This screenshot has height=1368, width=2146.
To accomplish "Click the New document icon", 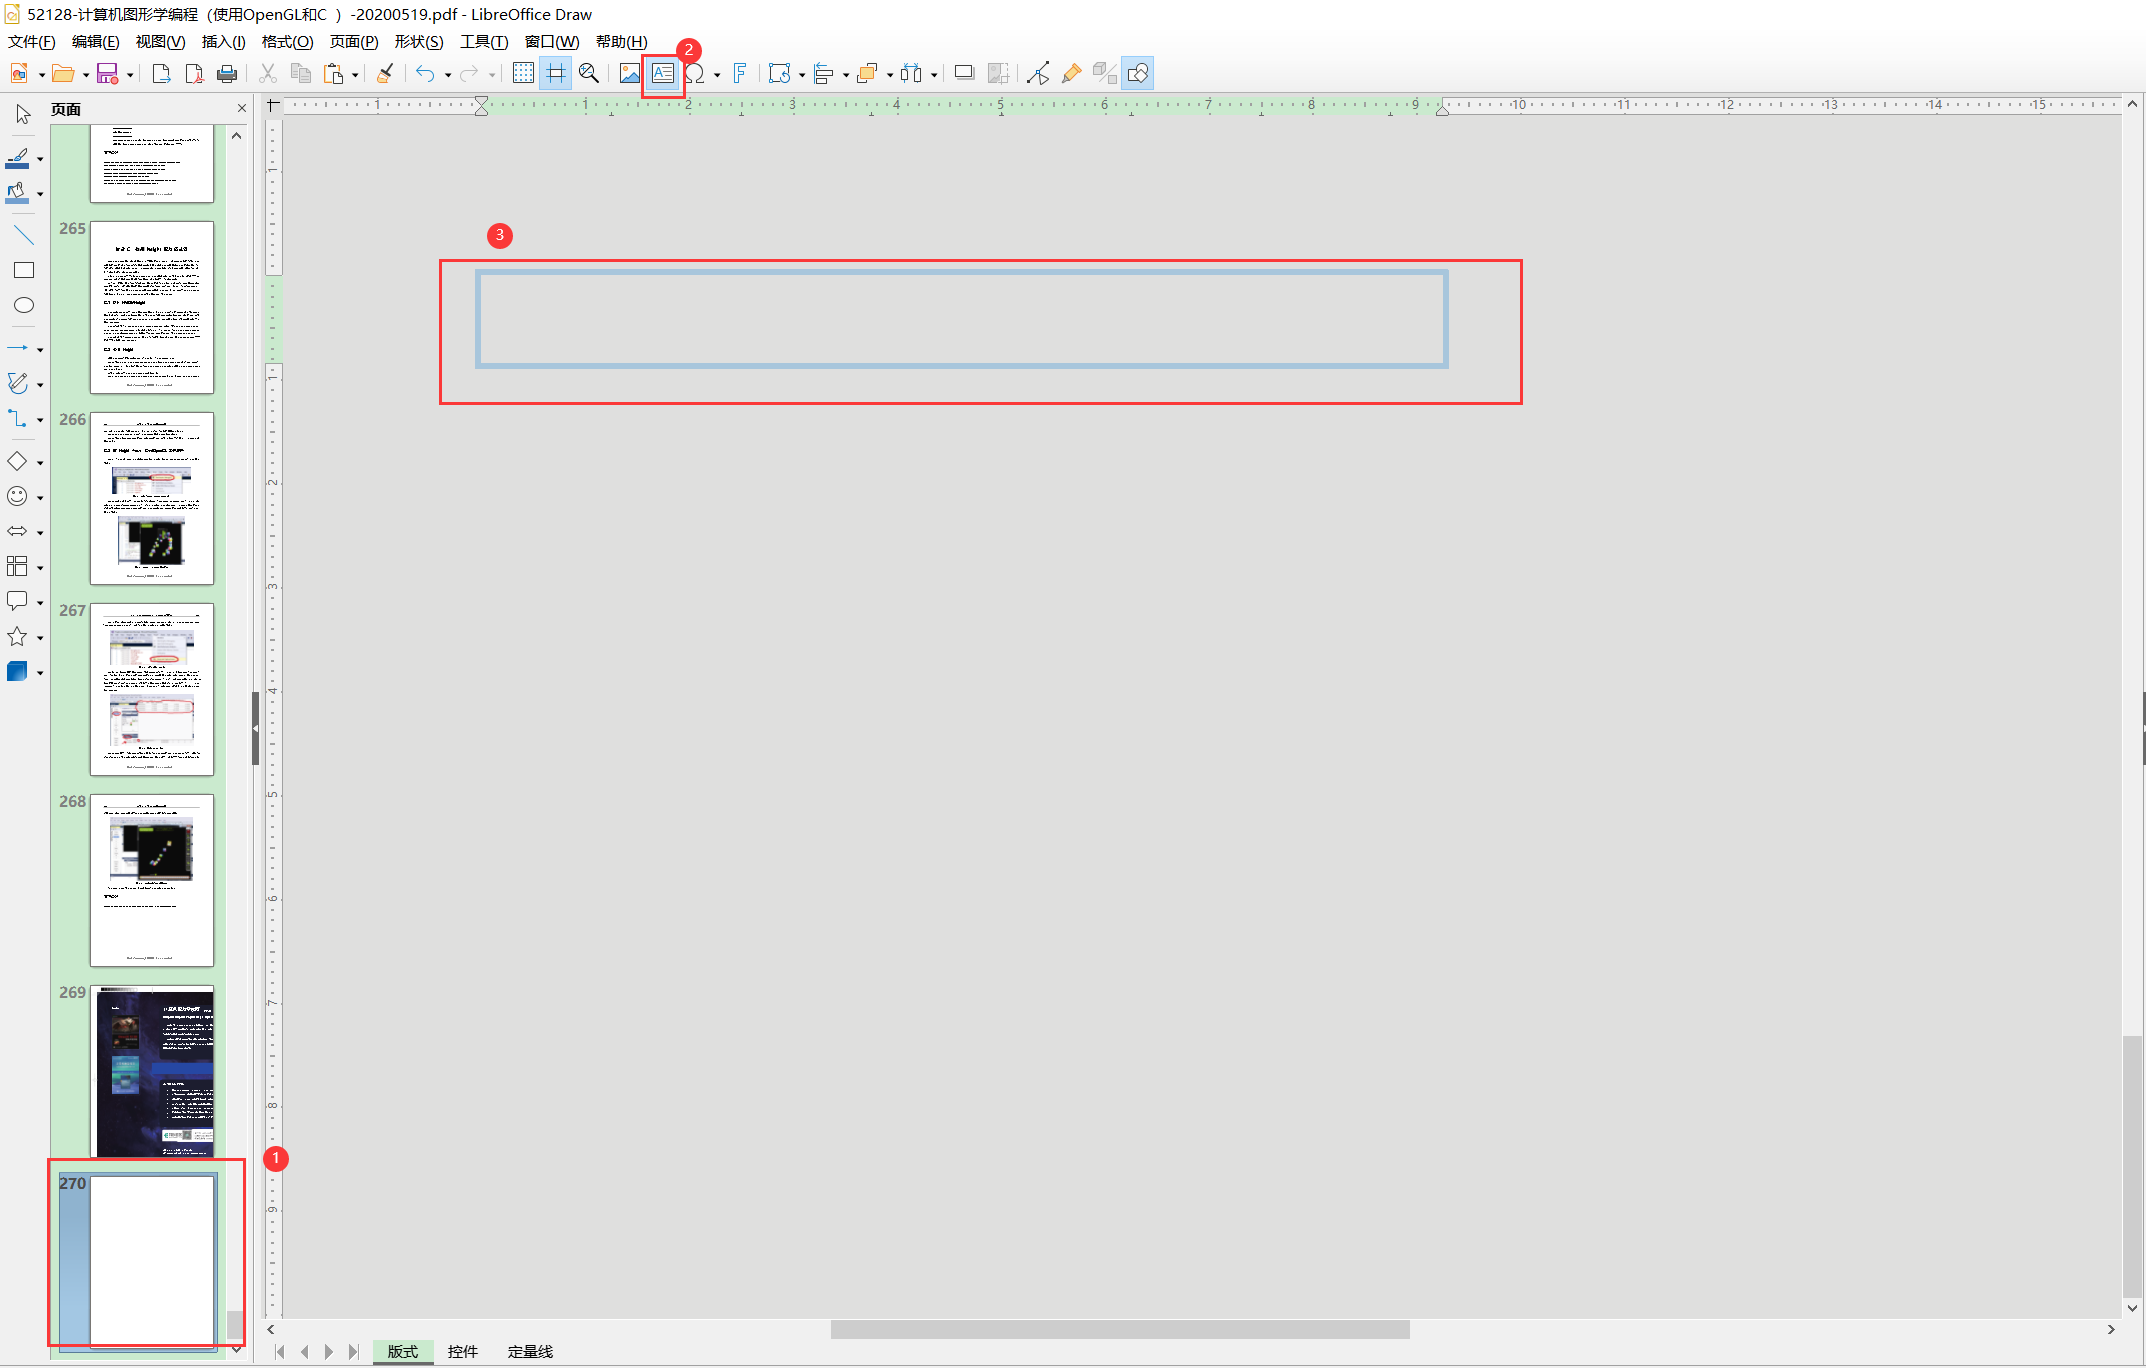I will tap(19, 73).
